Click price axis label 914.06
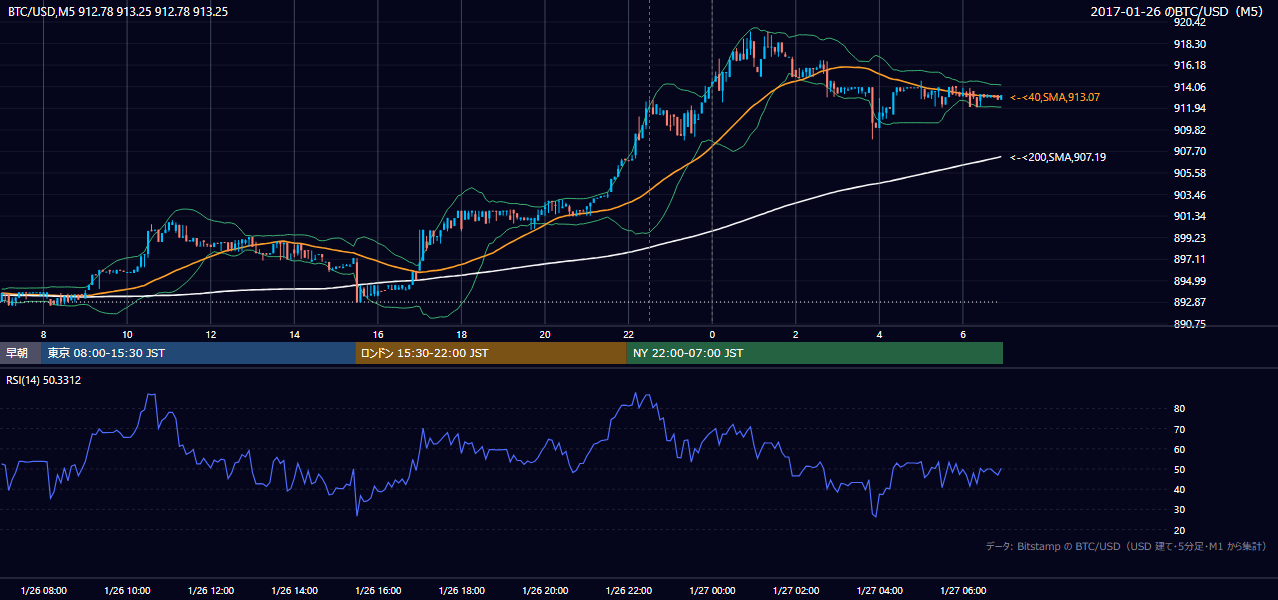Screen dimensions: 1278x600 coord(1190,87)
